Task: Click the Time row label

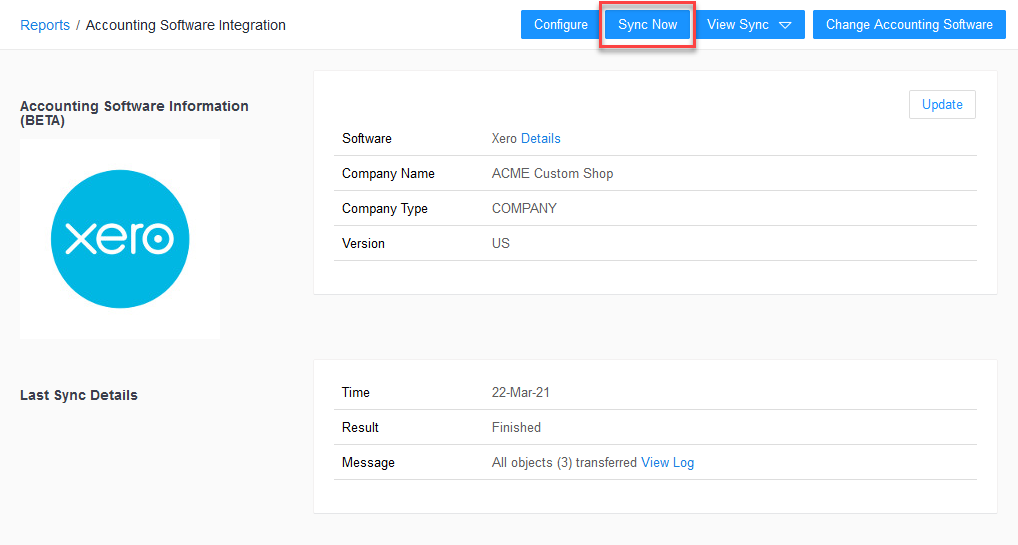Action: 356,392
